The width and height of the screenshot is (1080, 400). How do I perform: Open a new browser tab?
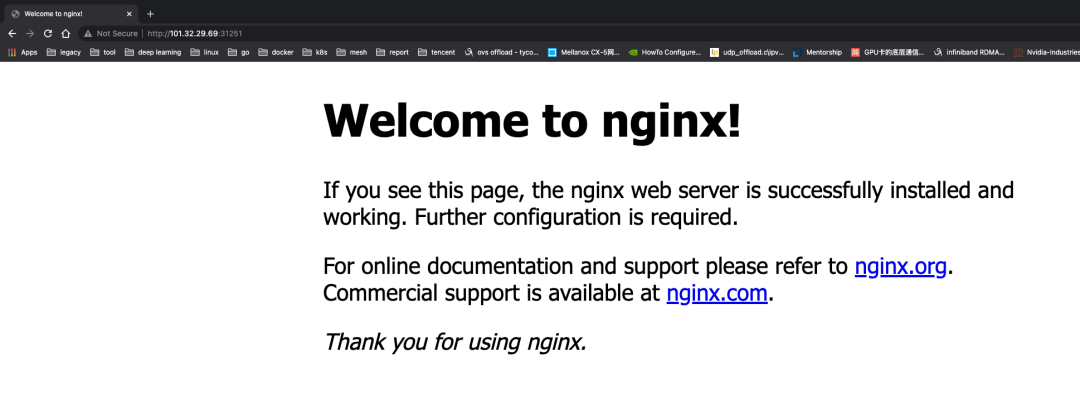(x=150, y=14)
